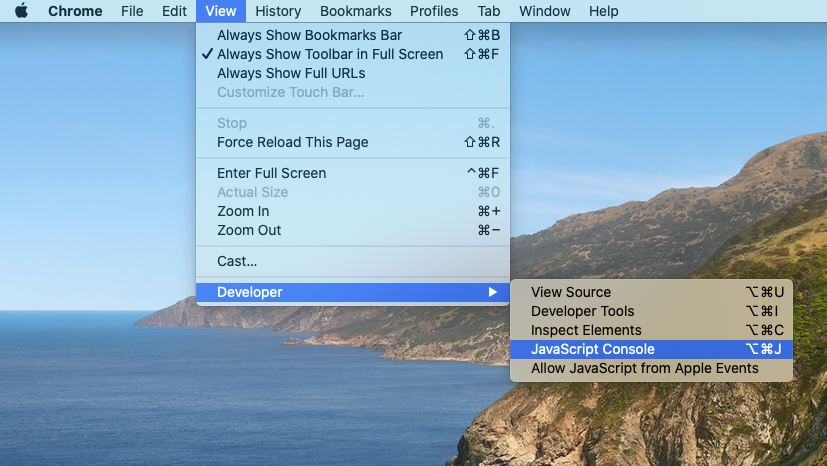Open the Bookmarks menu
This screenshot has height=466, width=827.
[355, 11]
